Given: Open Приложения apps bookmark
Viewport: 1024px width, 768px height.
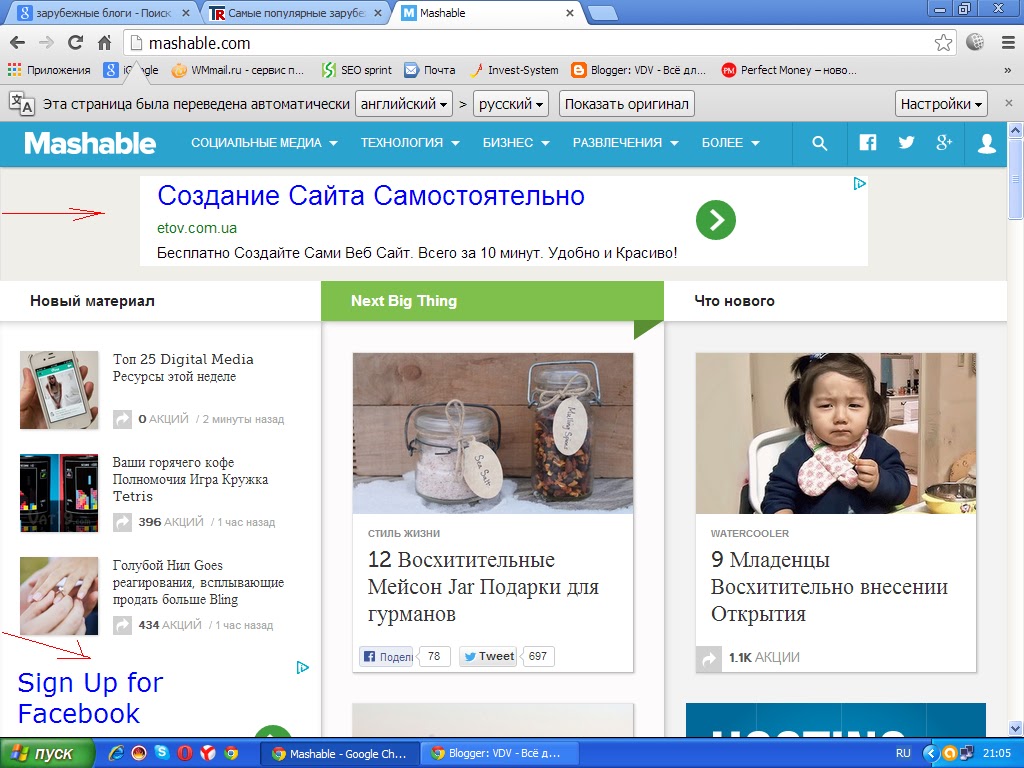Looking at the screenshot, I should (49, 70).
